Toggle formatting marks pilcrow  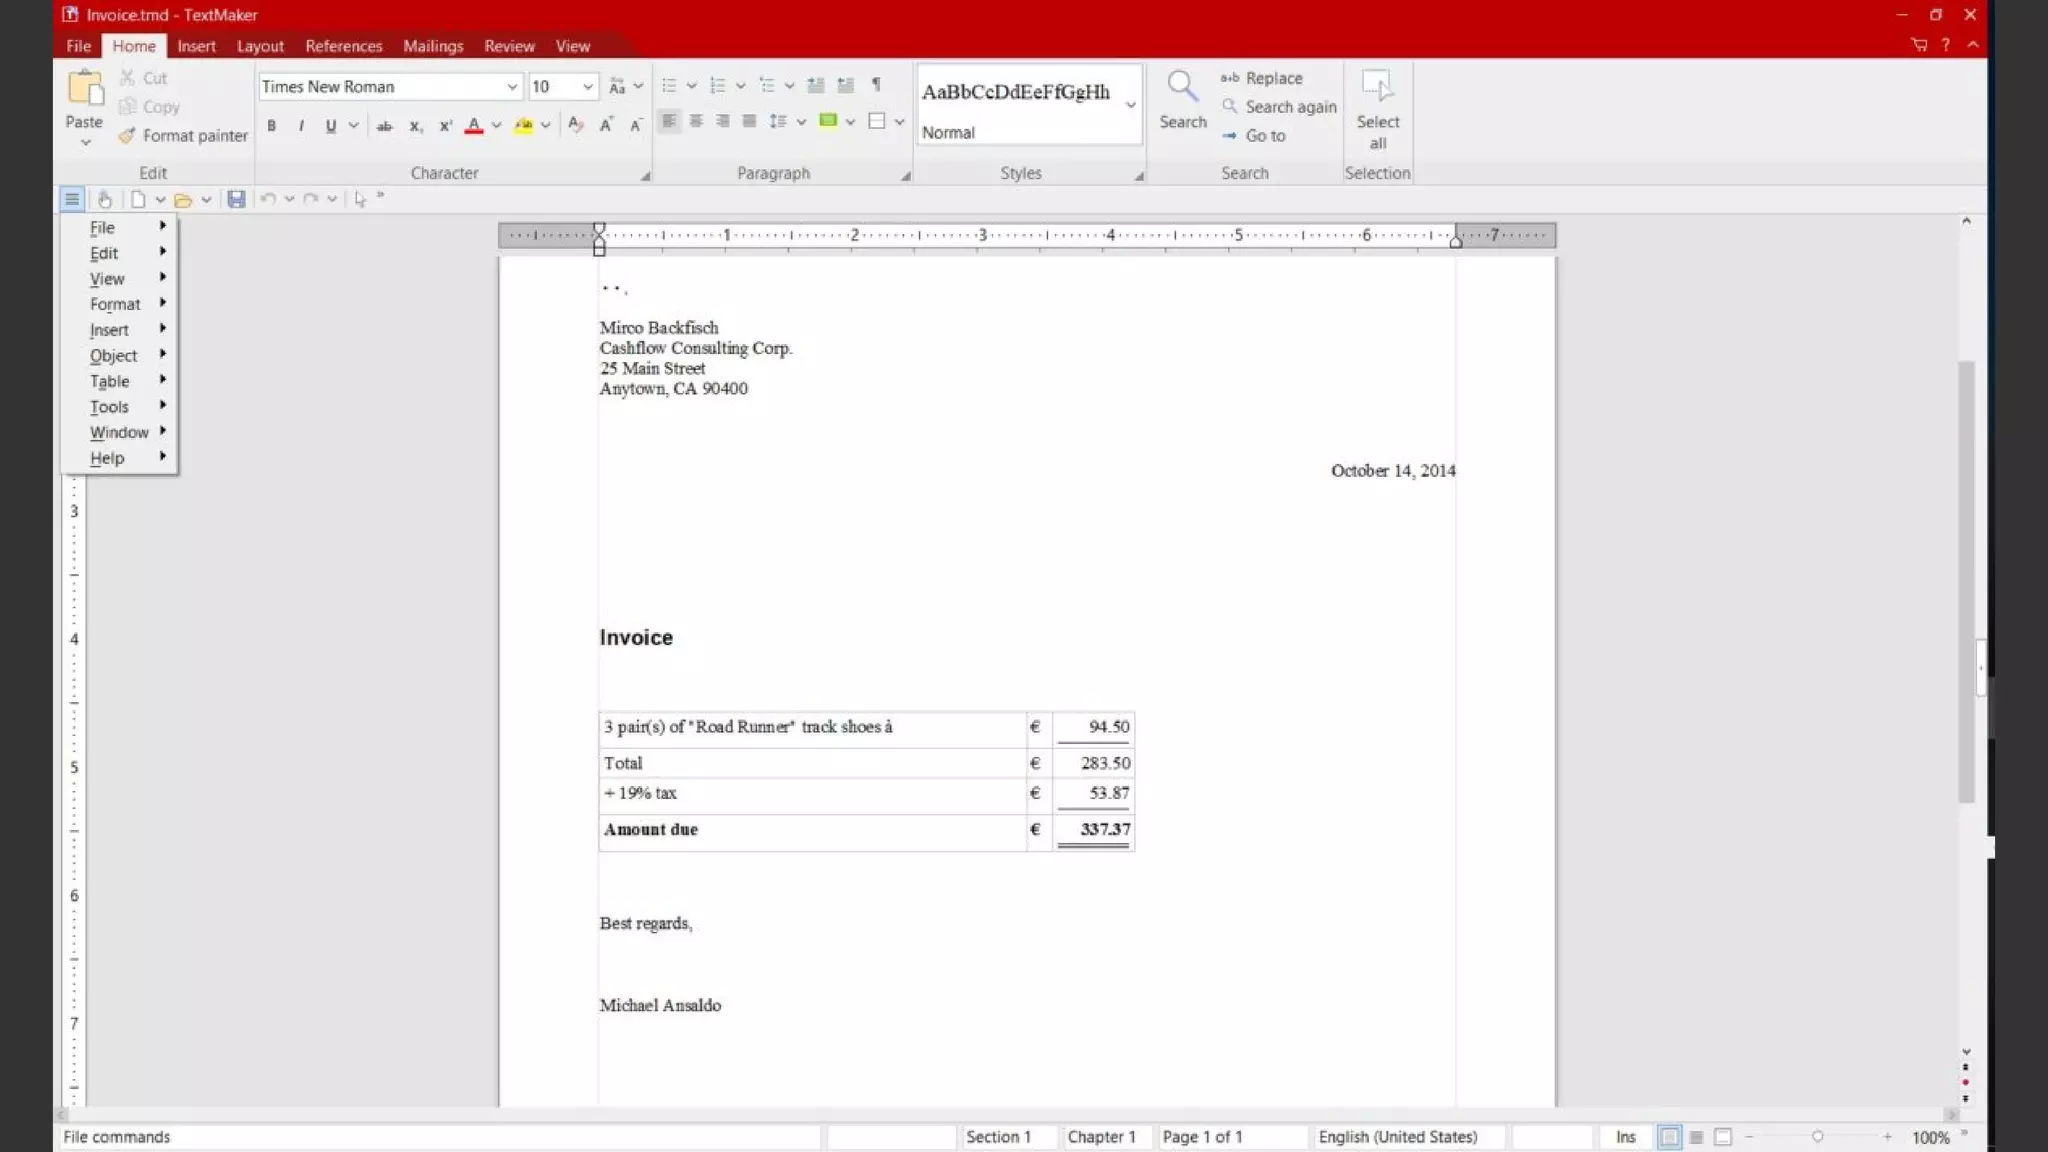click(876, 85)
